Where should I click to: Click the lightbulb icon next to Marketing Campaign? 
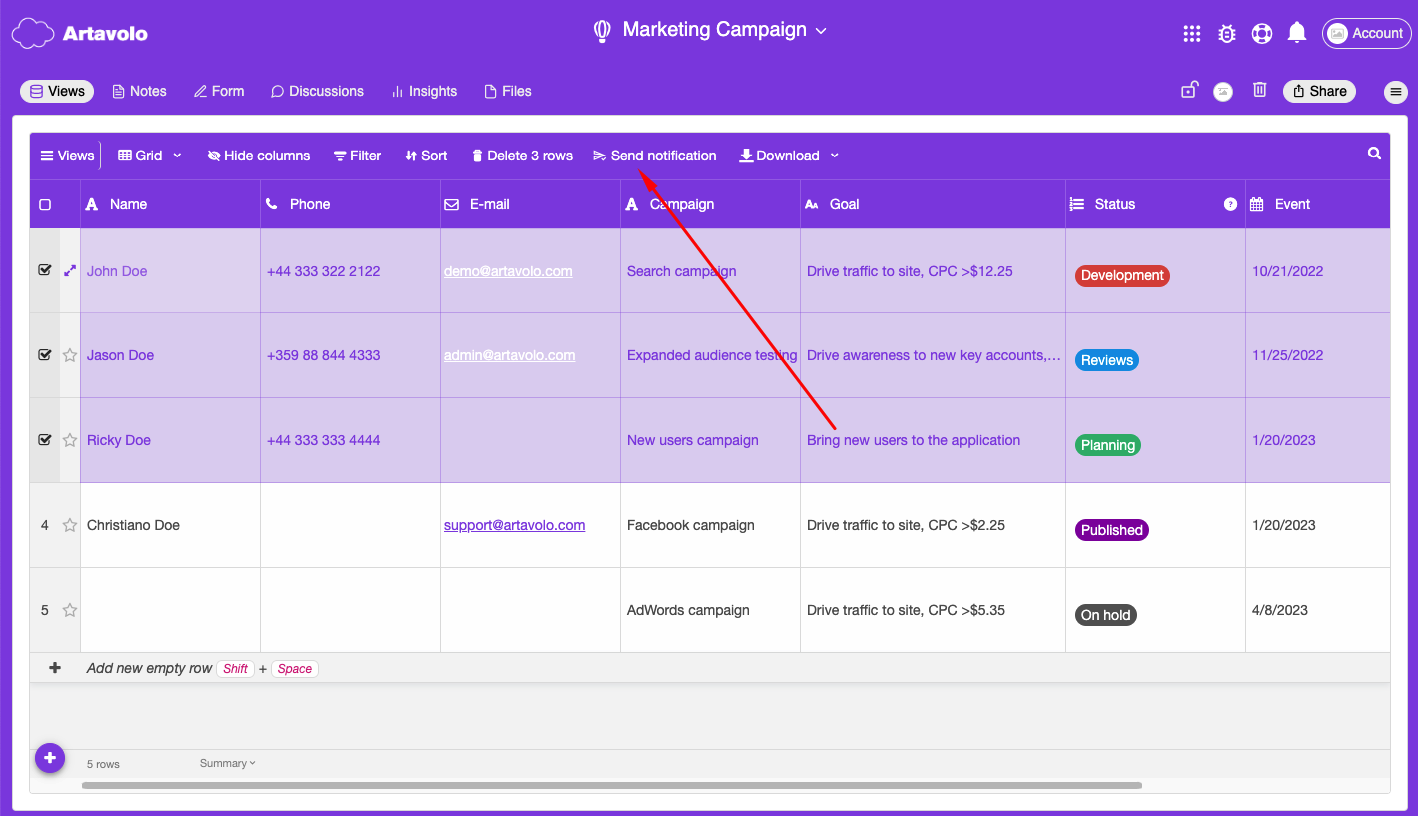pyautogui.click(x=602, y=31)
